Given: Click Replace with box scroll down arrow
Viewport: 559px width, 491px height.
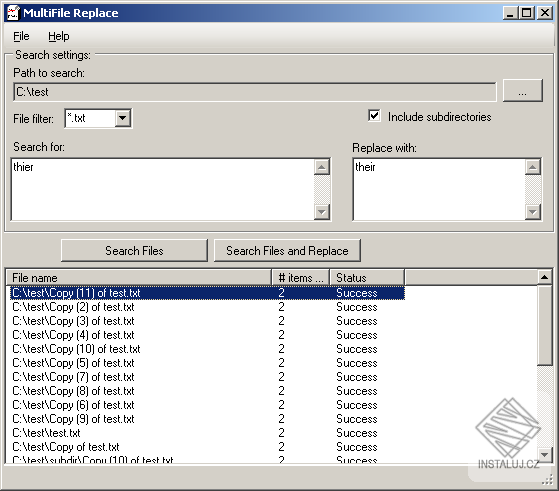Looking at the screenshot, I should pyautogui.click(x=533, y=212).
